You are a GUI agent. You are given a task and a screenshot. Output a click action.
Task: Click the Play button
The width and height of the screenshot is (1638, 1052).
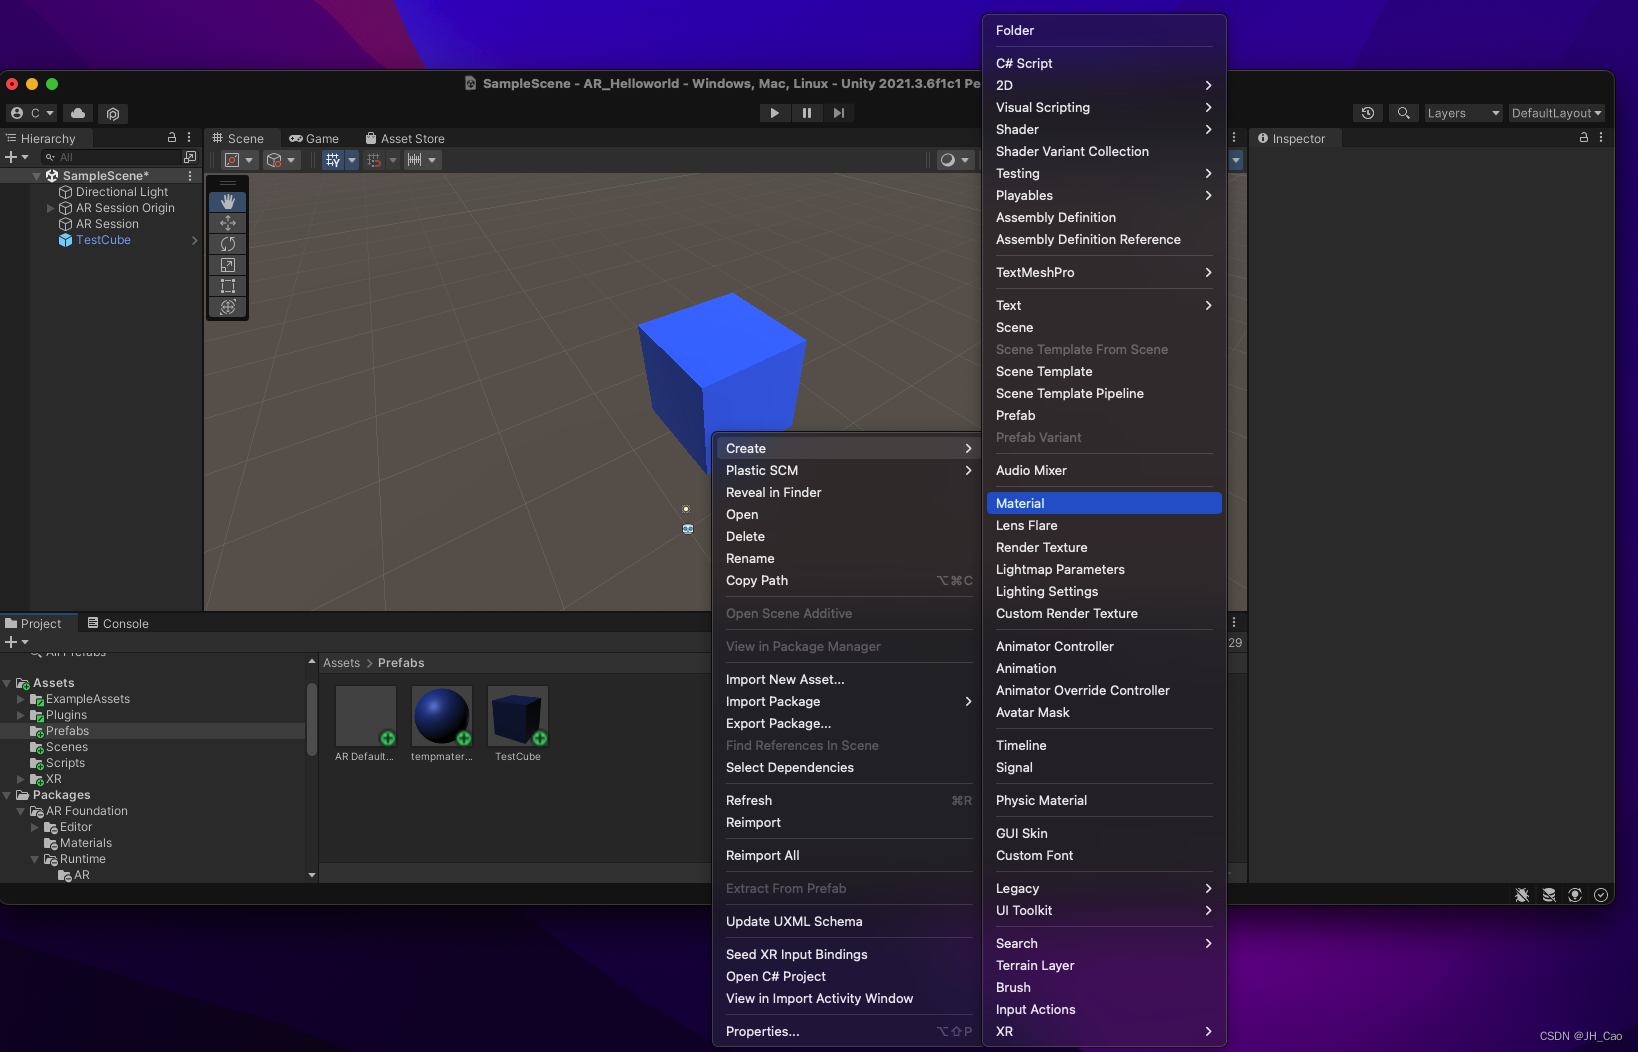(774, 113)
